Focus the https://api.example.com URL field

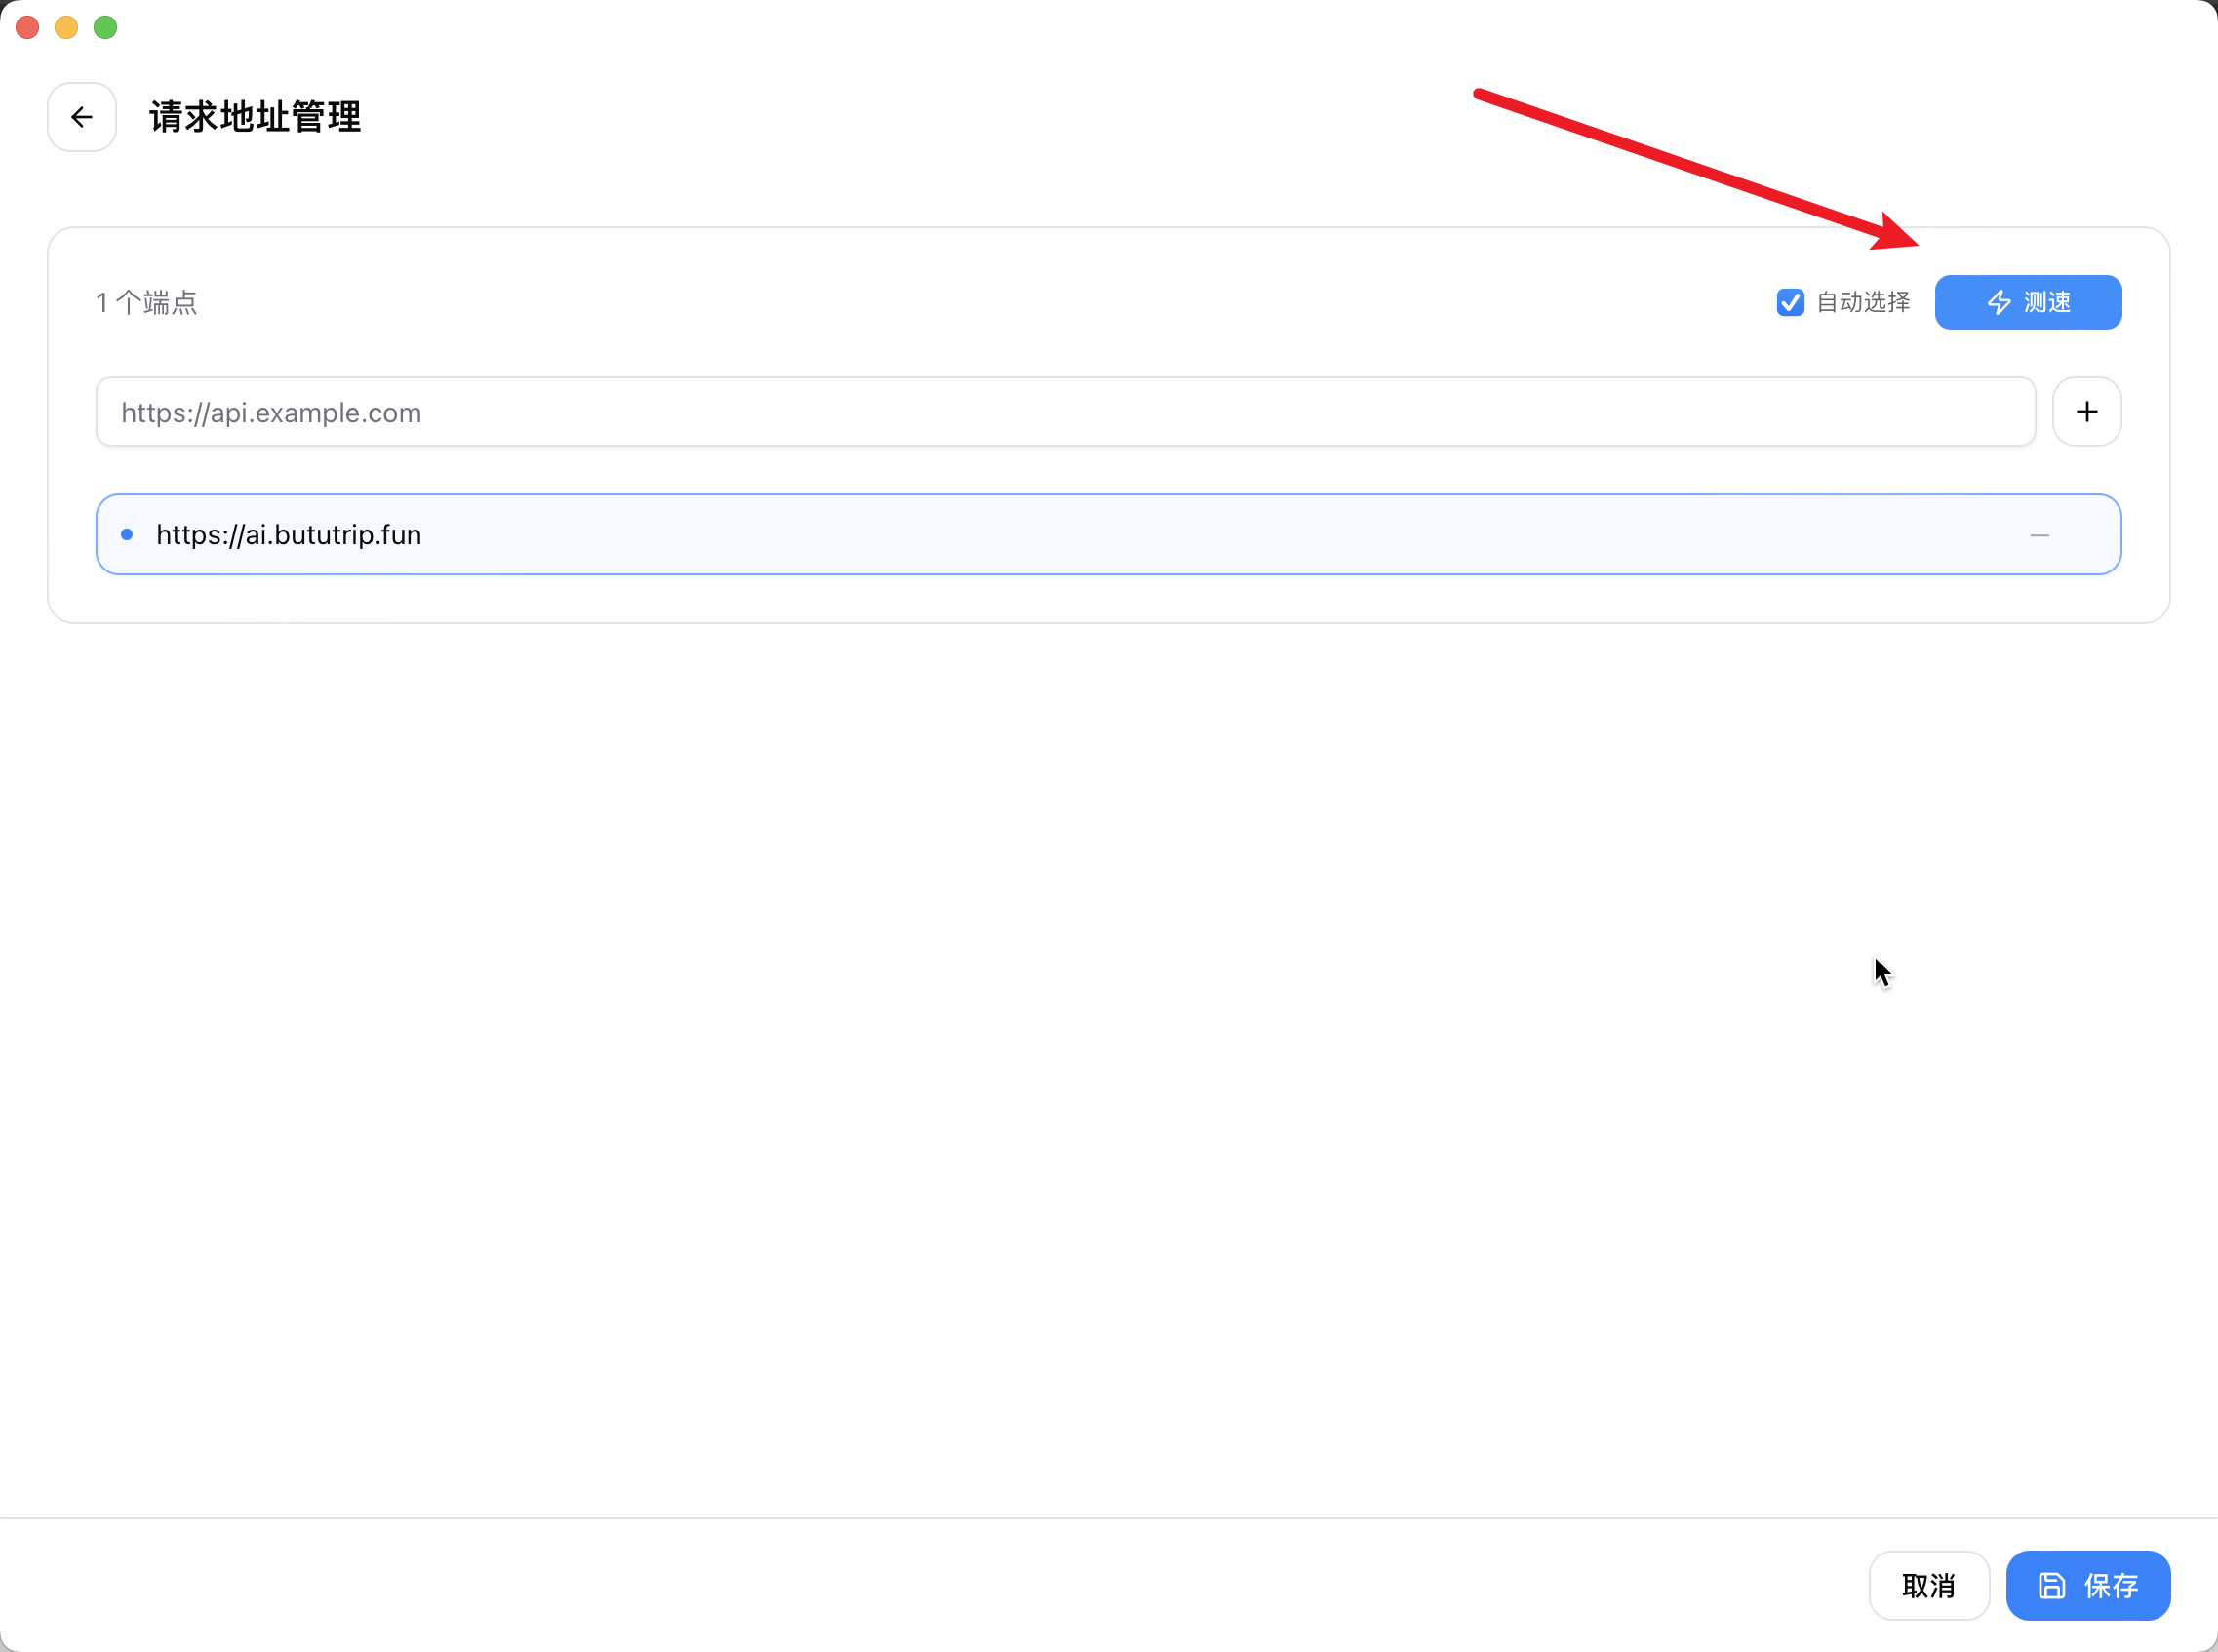pos(1065,411)
